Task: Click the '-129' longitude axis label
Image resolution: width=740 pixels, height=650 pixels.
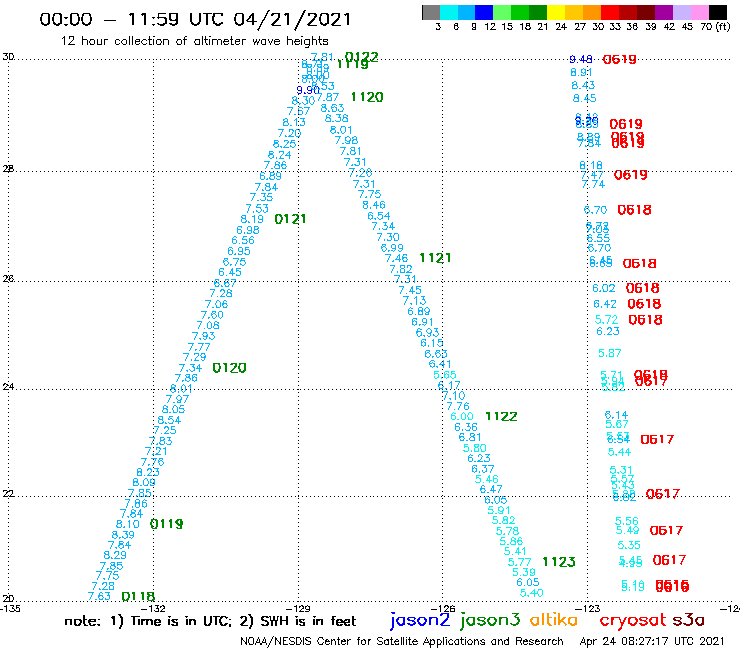Action: 300,608
